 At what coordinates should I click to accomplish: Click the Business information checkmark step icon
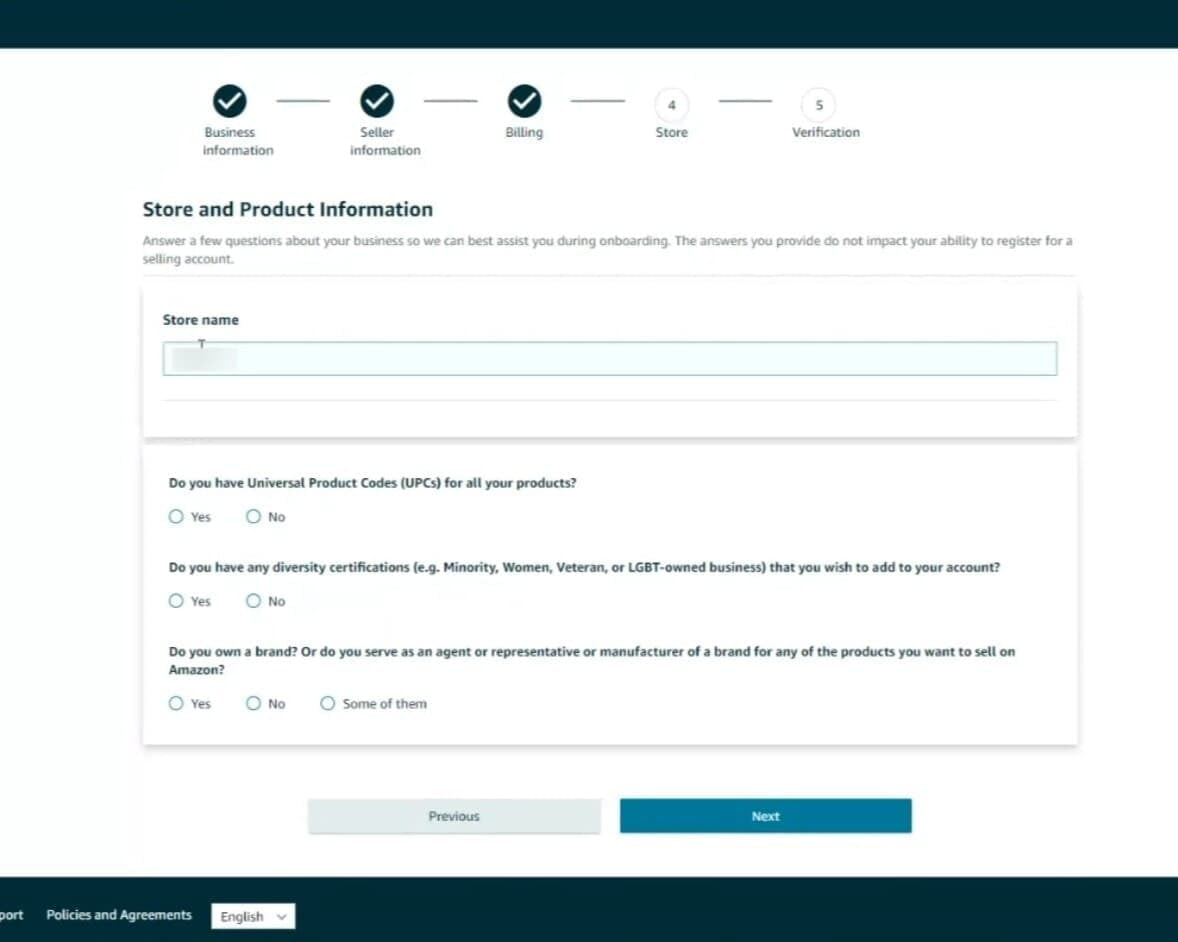click(229, 101)
